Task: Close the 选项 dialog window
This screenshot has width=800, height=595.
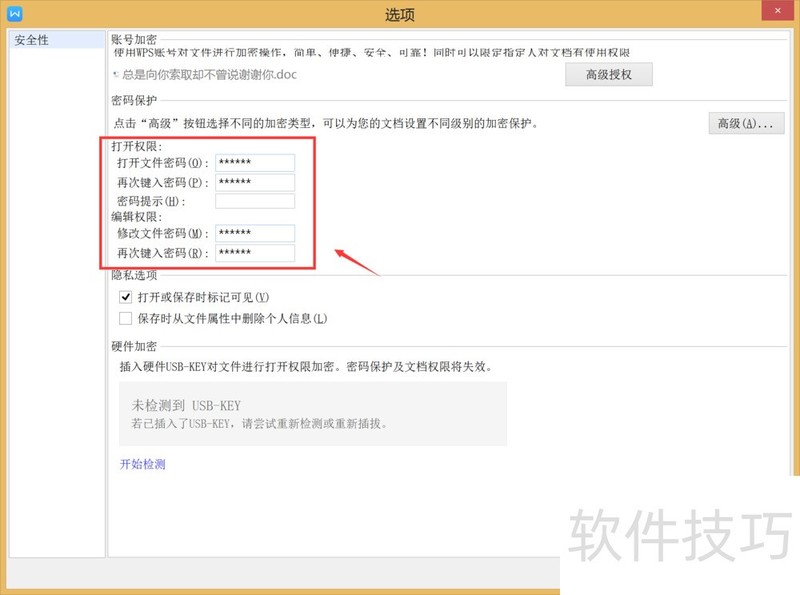Action: tap(777, 10)
